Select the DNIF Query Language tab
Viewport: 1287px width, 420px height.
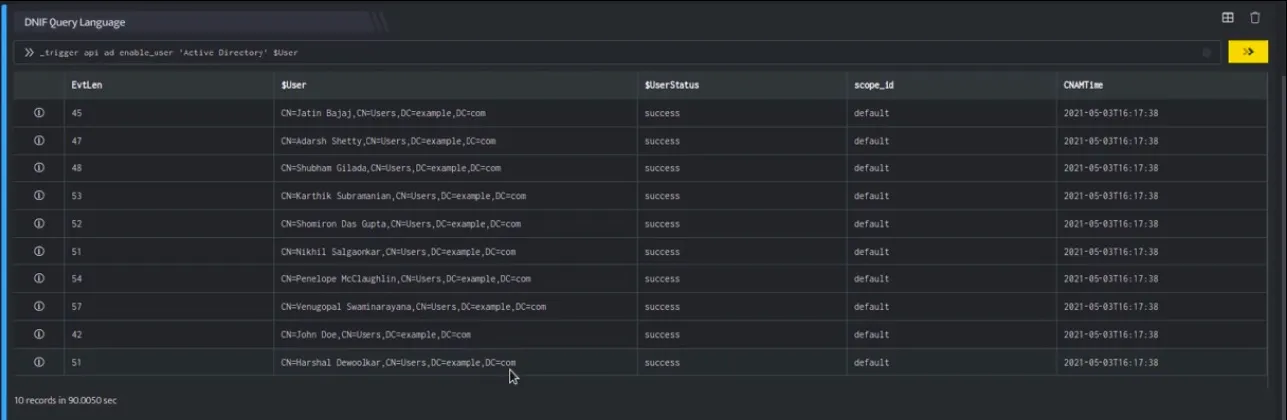[x=75, y=21]
